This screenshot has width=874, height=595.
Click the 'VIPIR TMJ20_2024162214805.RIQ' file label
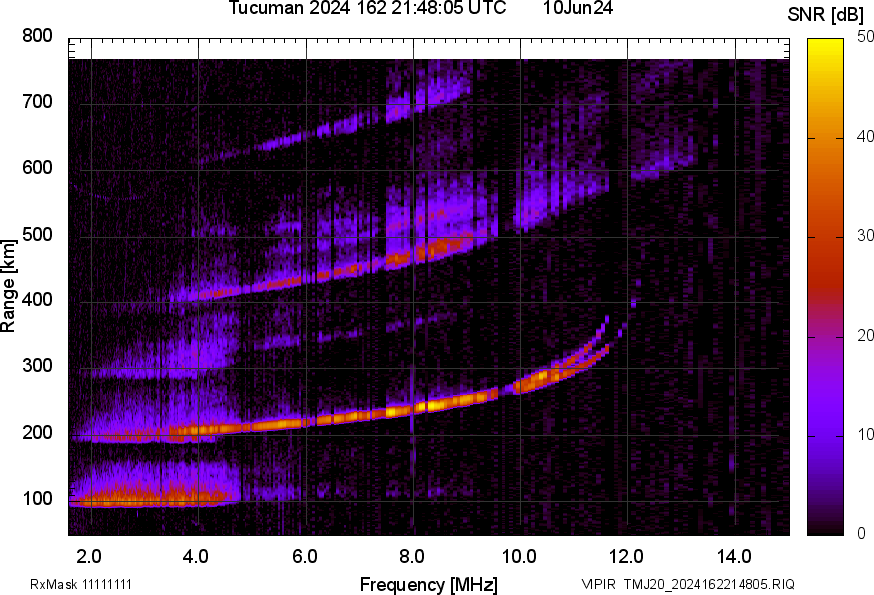[688, 584]
